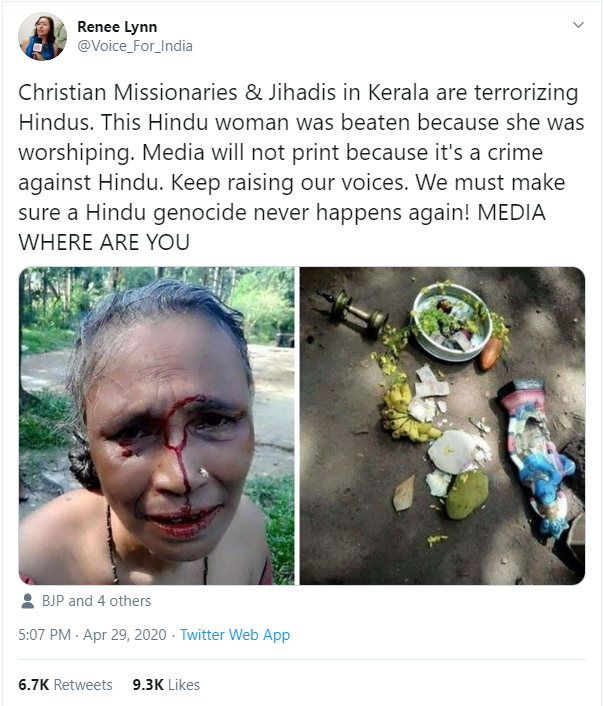Click the word Likes beside 9.3K
The image size is (604, 706).
tap(184, 685)
